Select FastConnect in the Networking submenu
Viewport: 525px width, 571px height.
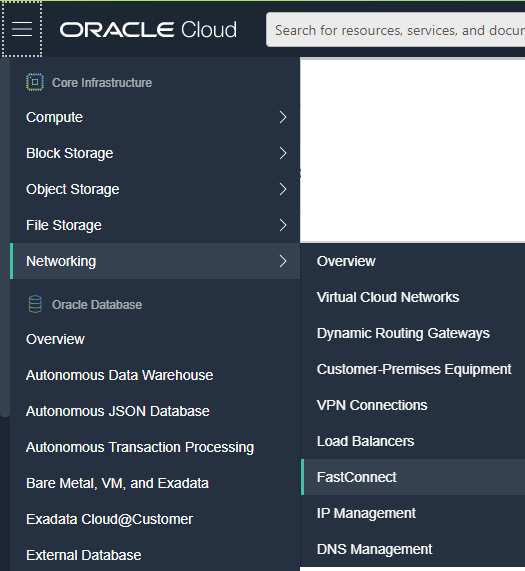(413, 477)
